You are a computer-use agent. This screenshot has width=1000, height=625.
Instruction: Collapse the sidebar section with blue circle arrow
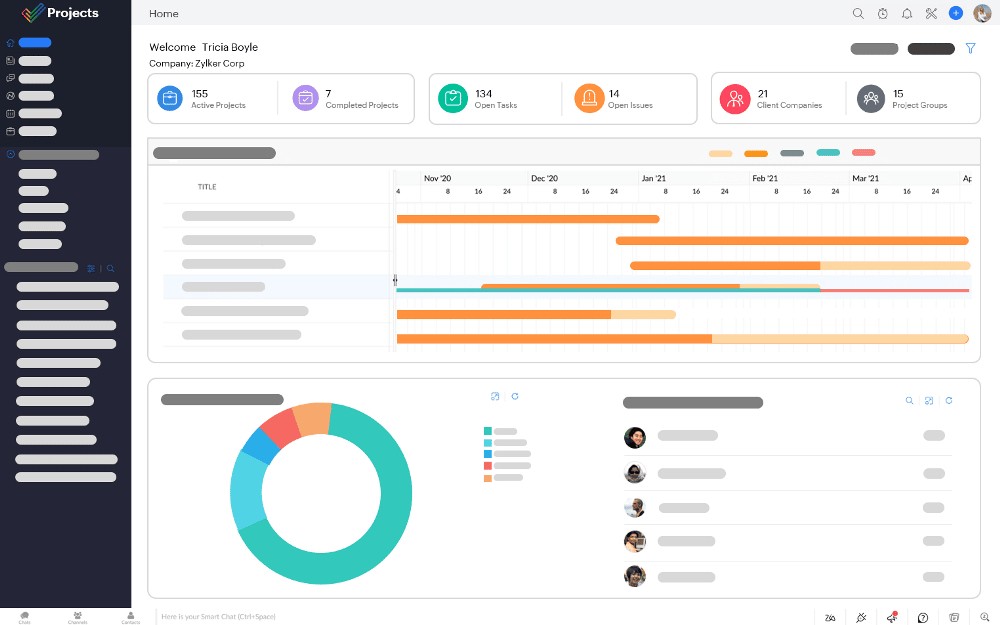10,154
